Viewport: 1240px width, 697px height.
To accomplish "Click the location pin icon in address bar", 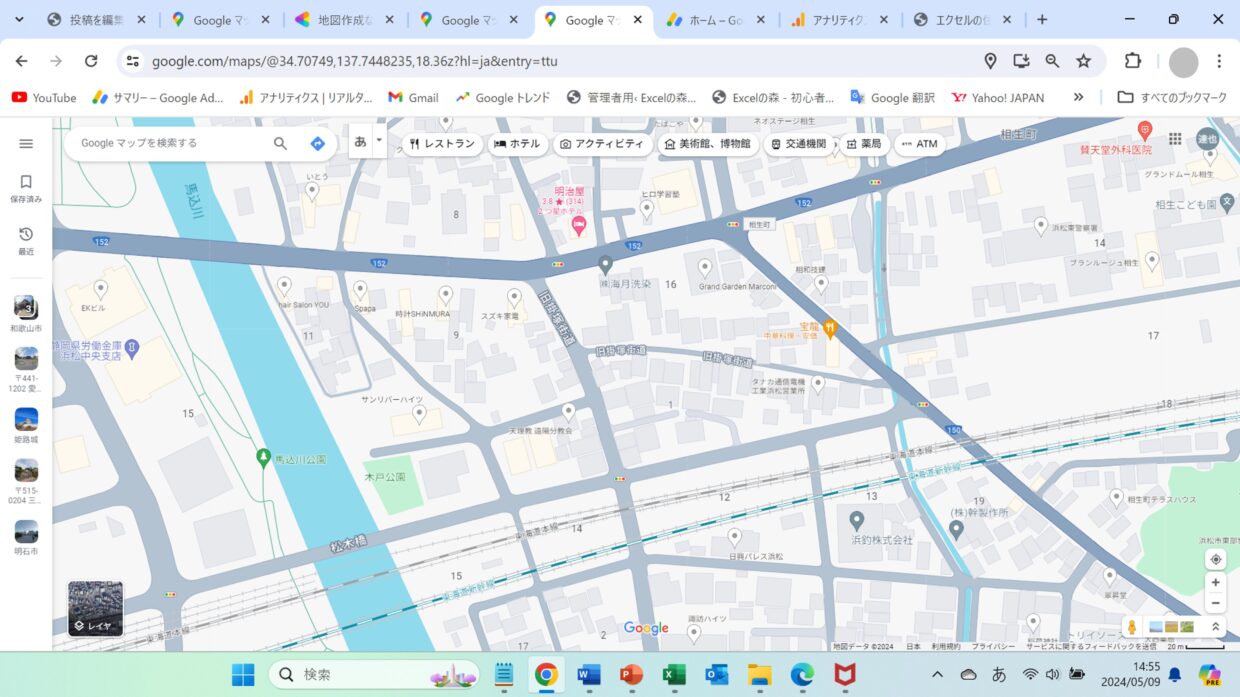I will click(990, 61).
